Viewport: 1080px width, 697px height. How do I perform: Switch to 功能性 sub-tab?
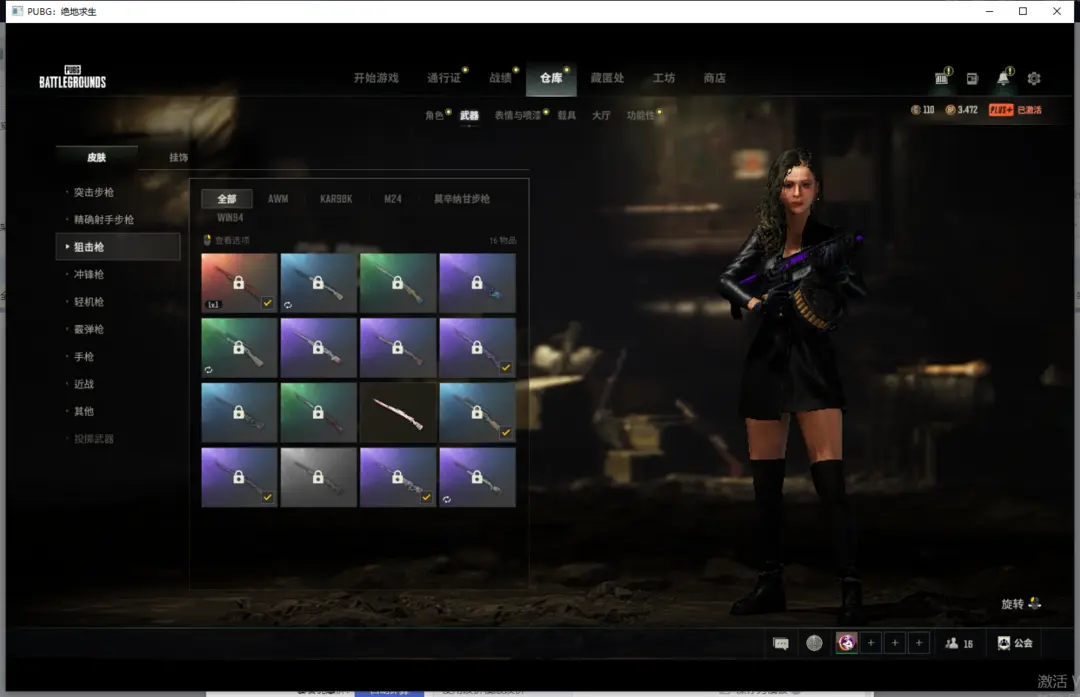[x=641, y=115]
